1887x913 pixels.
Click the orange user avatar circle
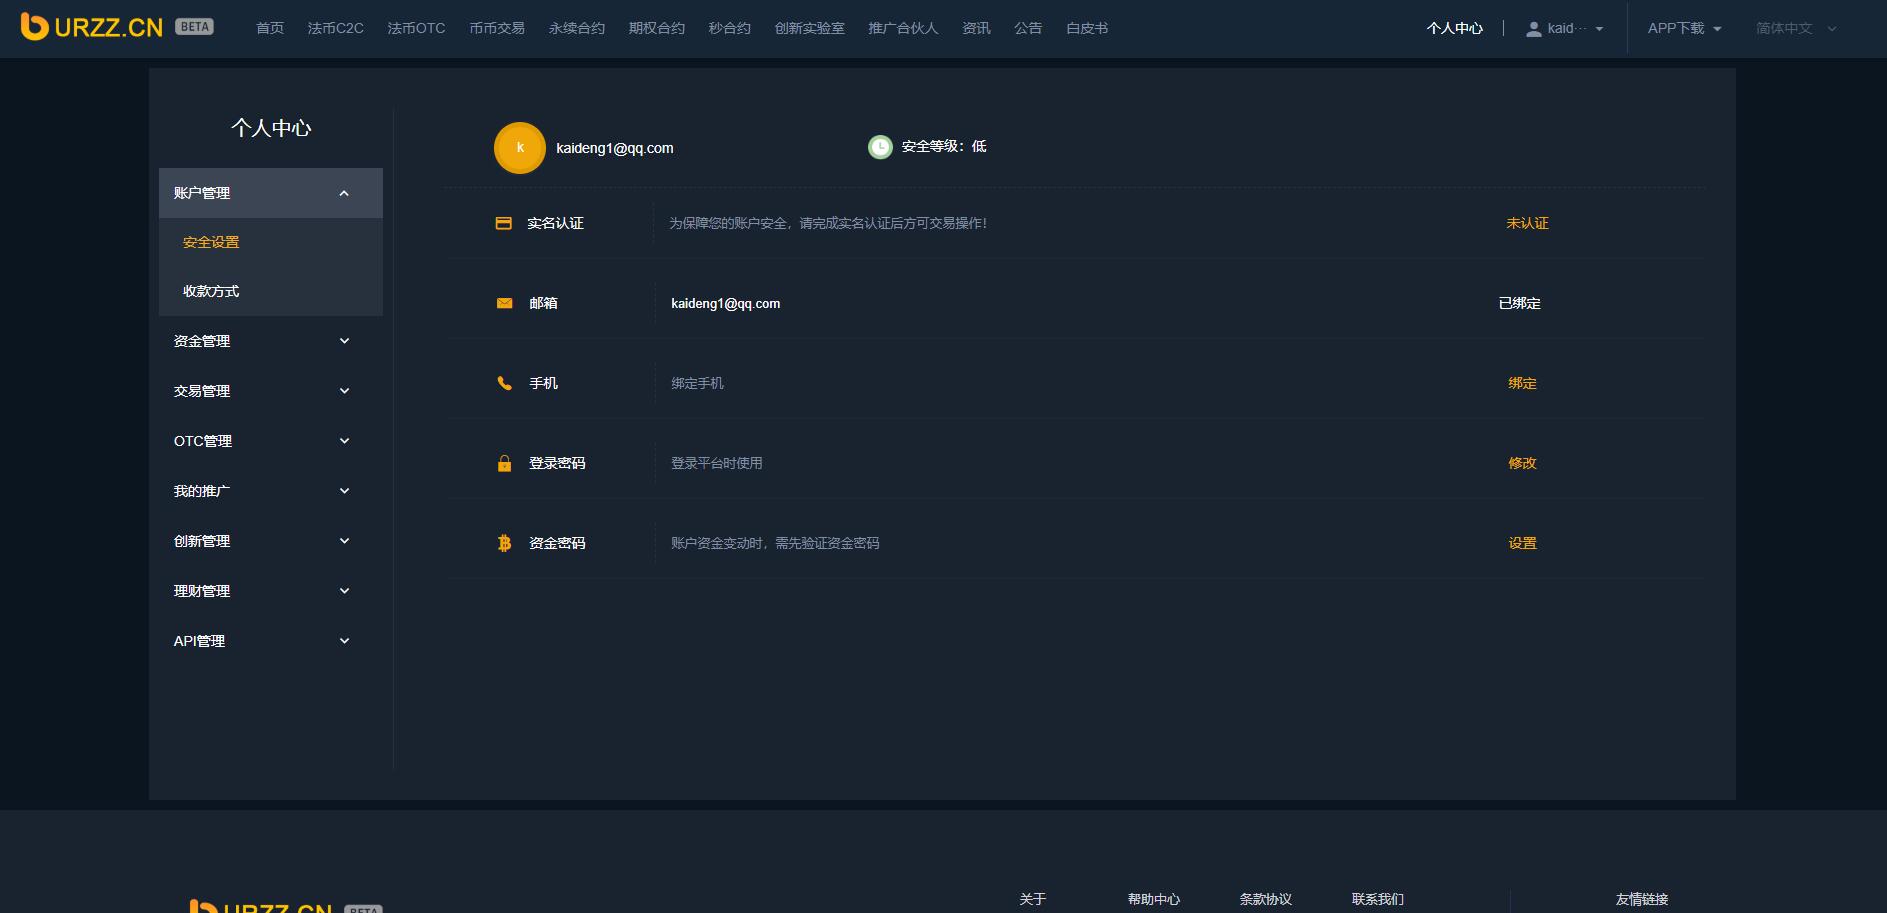[519, 148]
